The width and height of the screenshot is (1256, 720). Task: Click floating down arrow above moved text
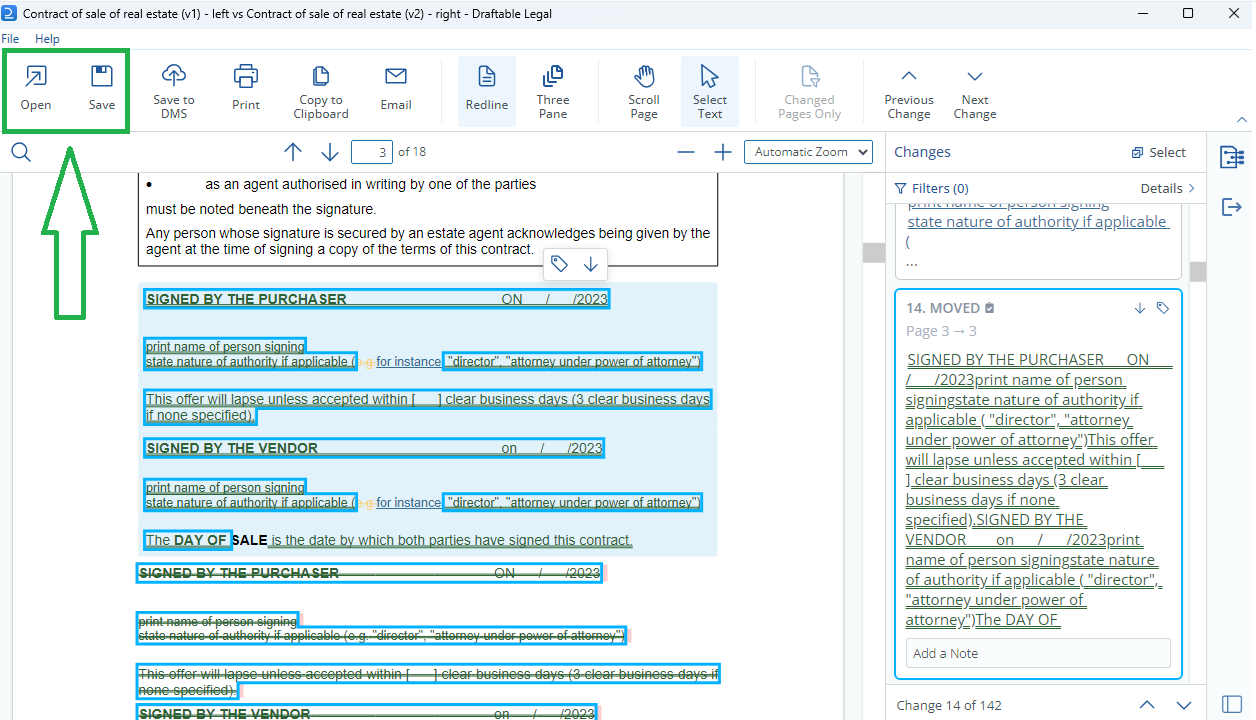(x=591, y=264)
